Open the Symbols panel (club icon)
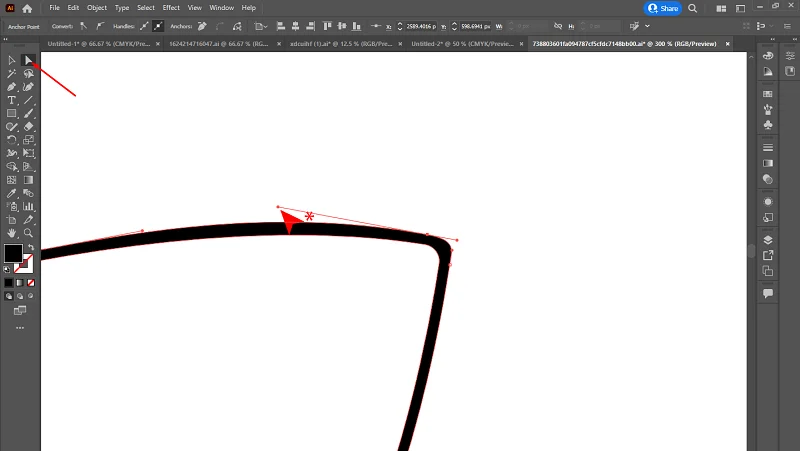The width and height of the screenshot is (800, 451). (x=768, y=125)
